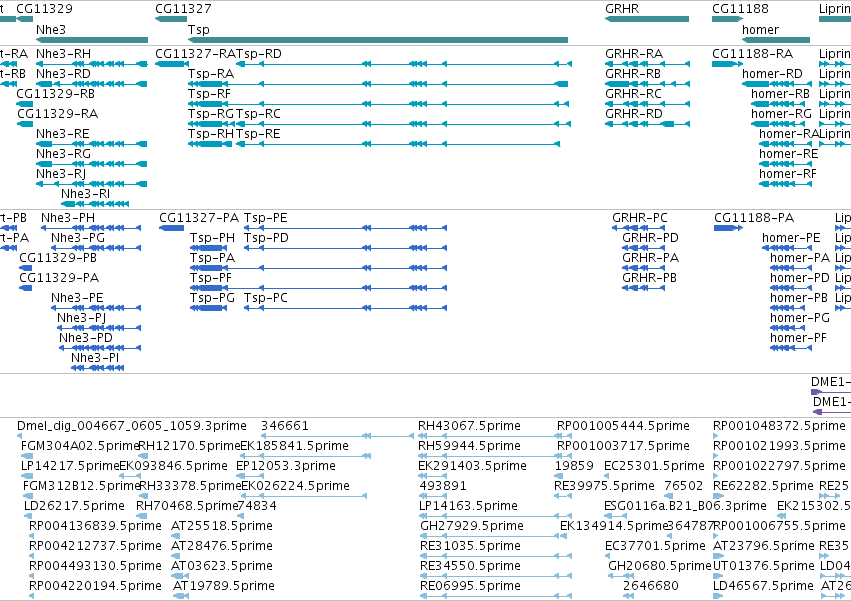Select protein Nhe3-PD
Viewport: 851px width, 601px height.
(x=100, y=348)
